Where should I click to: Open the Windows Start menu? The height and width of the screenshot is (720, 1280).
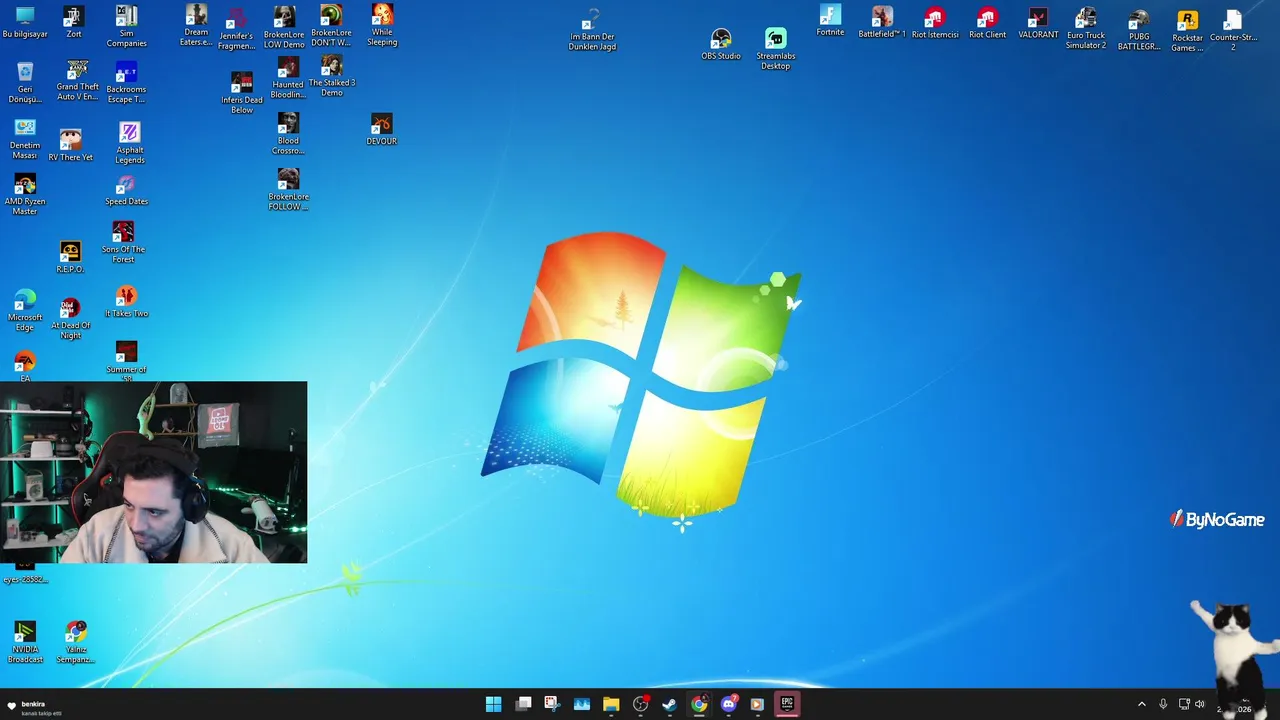493,704
